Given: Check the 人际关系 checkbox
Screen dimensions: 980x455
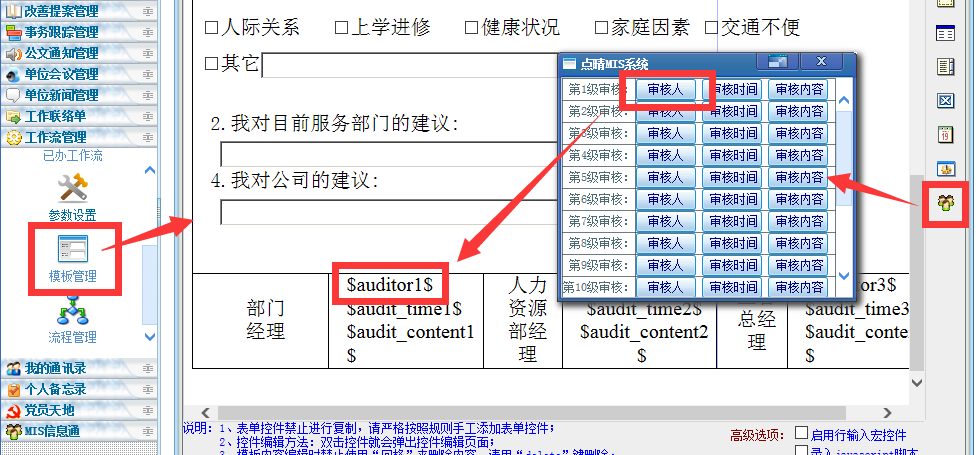Looking at the screenshot, I should click(211, 27).
